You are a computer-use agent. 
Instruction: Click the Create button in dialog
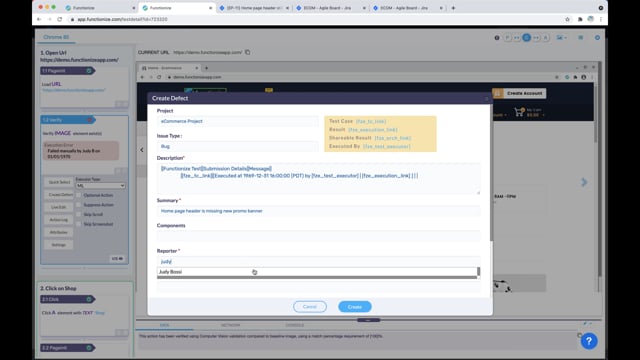[355, 307]
